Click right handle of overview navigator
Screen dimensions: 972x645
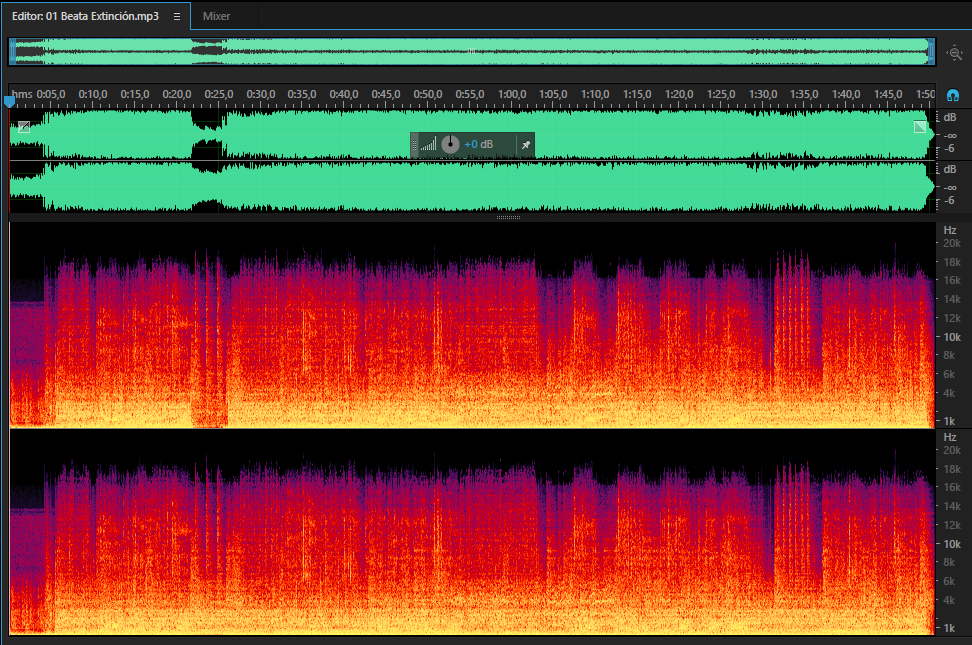tap(930, 51)
